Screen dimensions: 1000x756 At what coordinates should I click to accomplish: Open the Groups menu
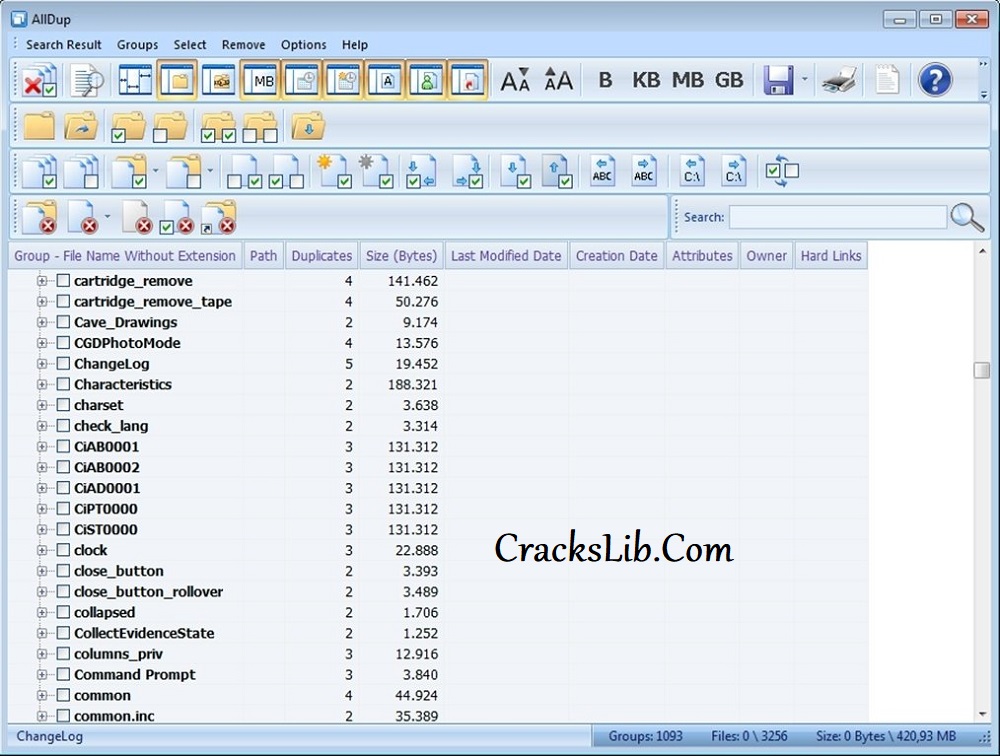click(x=137, y=45)
